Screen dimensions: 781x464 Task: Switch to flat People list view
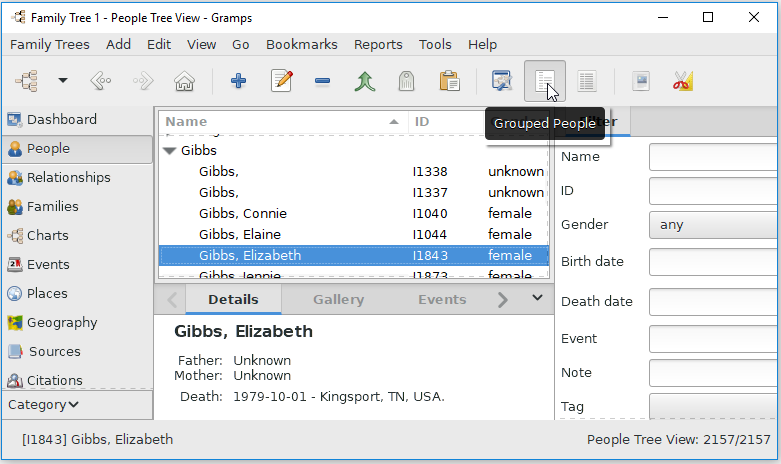(587, 81)
